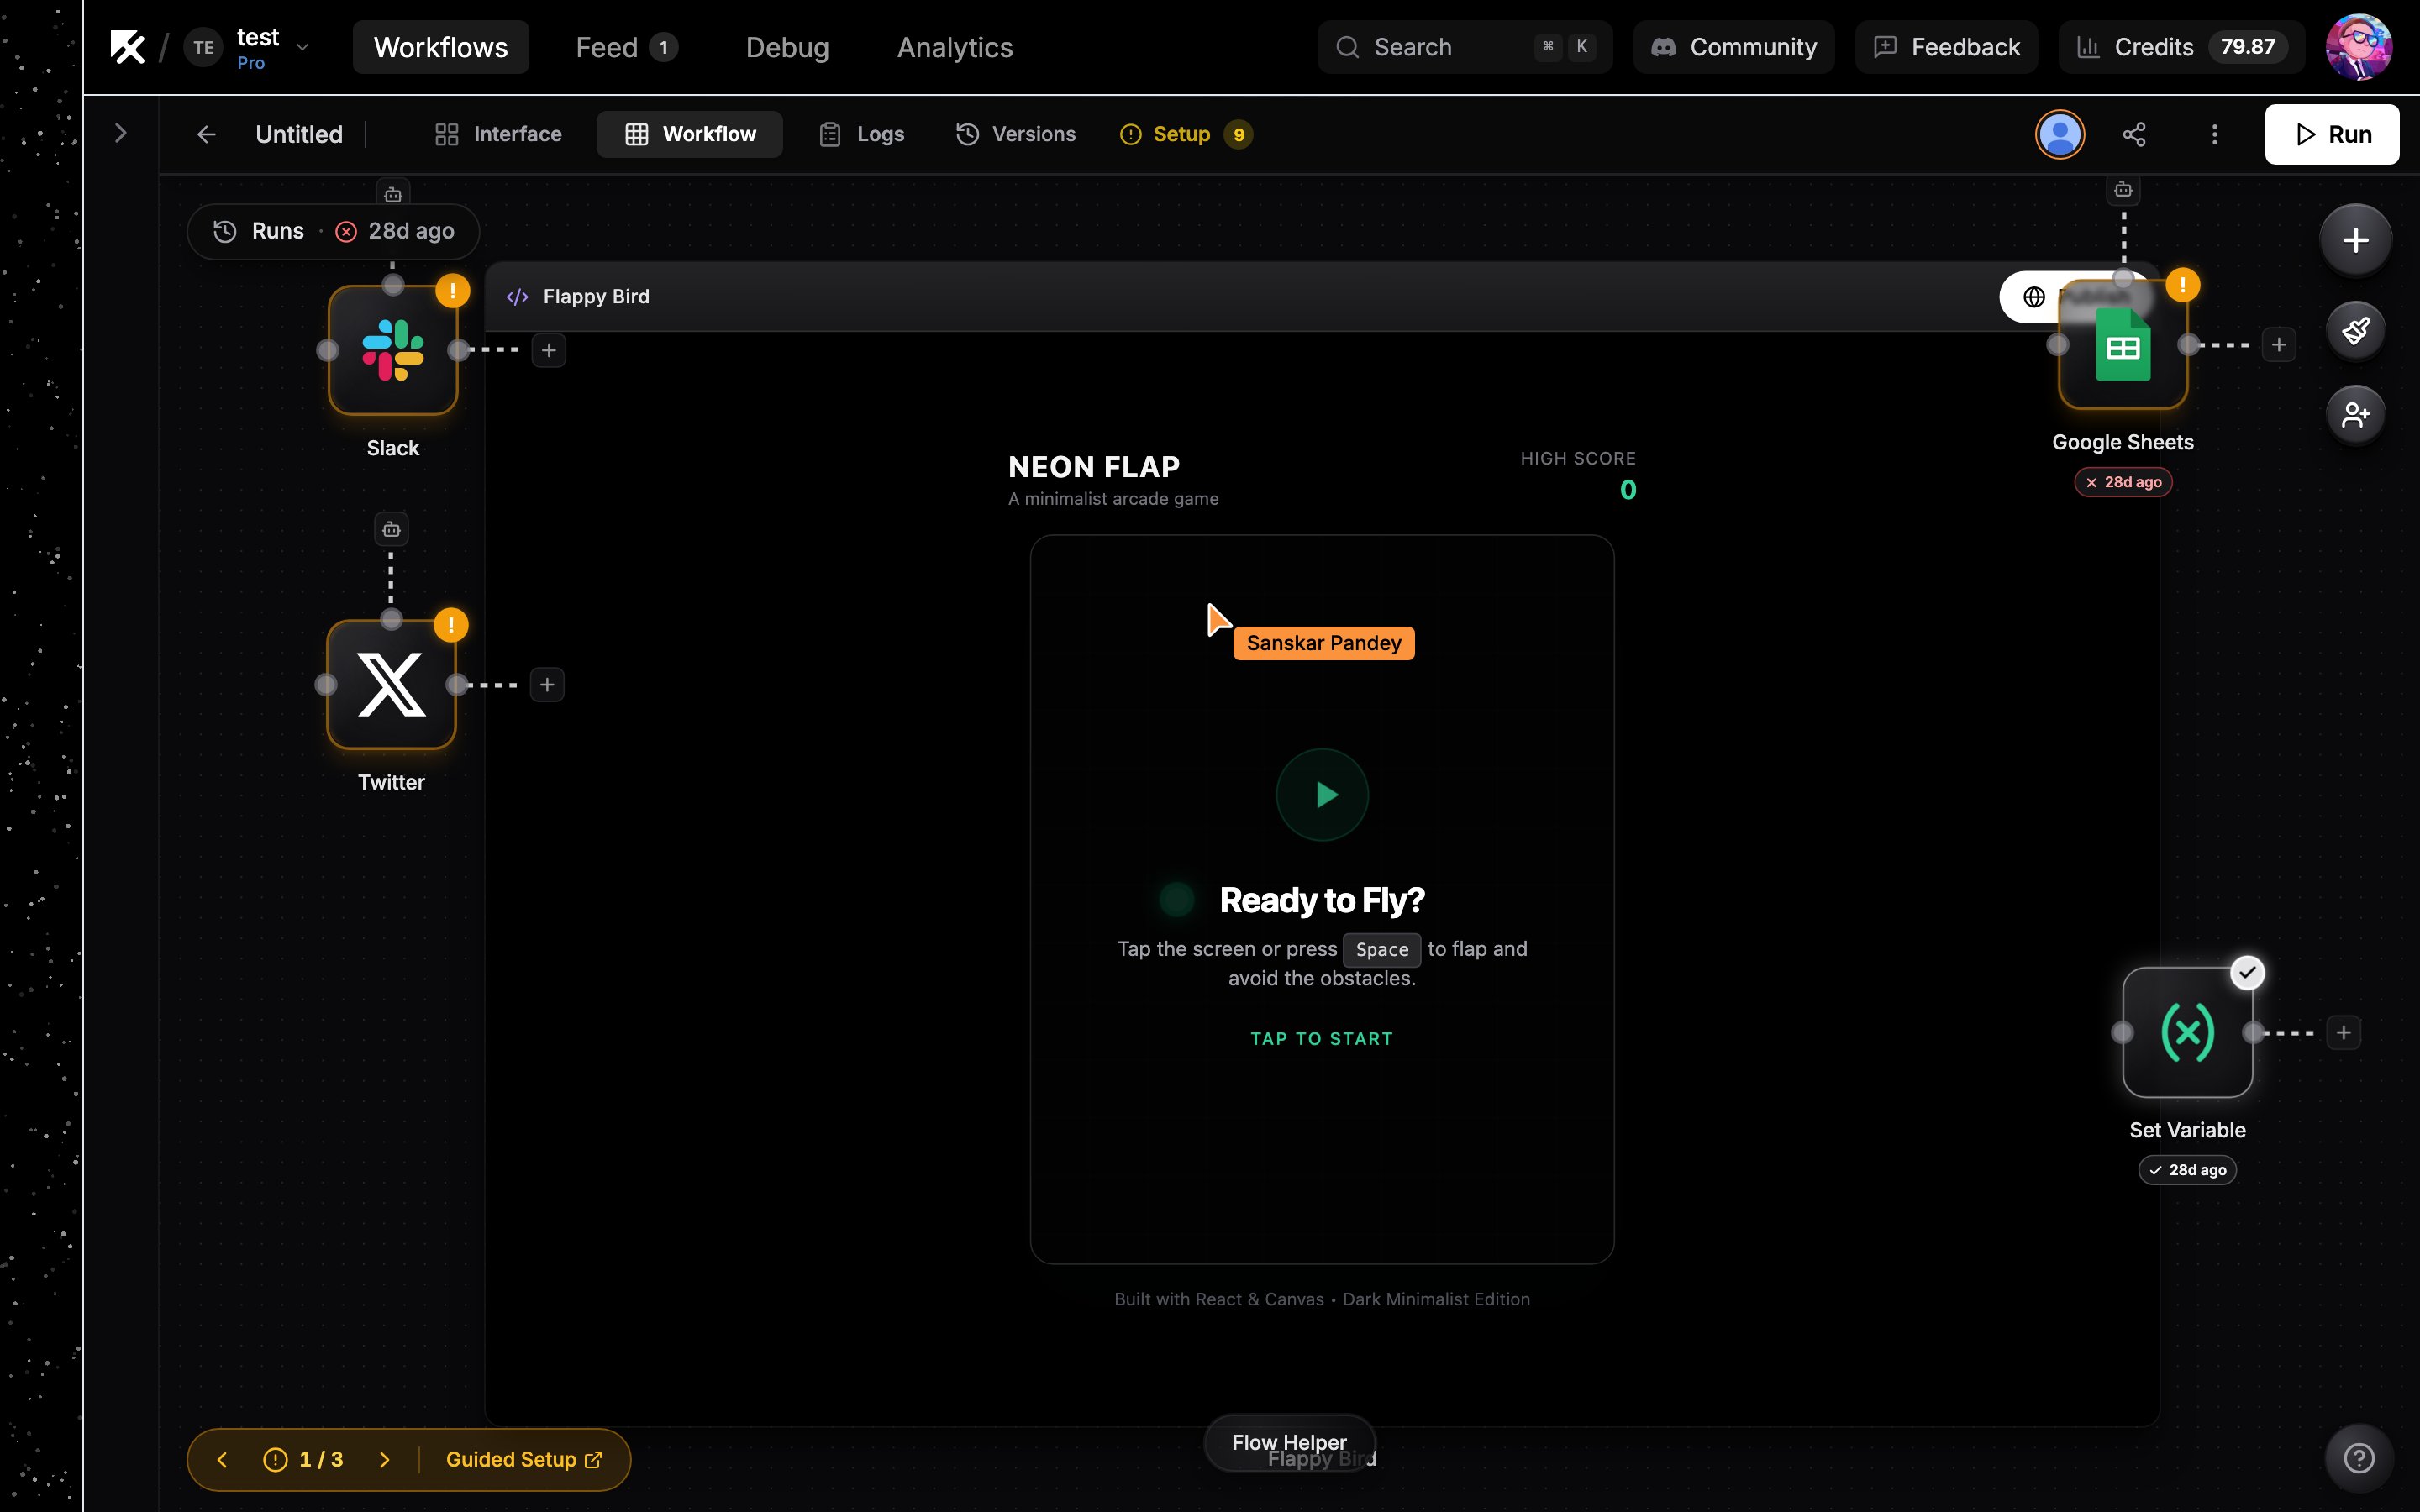Add a step after Google Sheets node
The width and height of the screenshot is (2420, 1512).
(x=2279, y=345)
